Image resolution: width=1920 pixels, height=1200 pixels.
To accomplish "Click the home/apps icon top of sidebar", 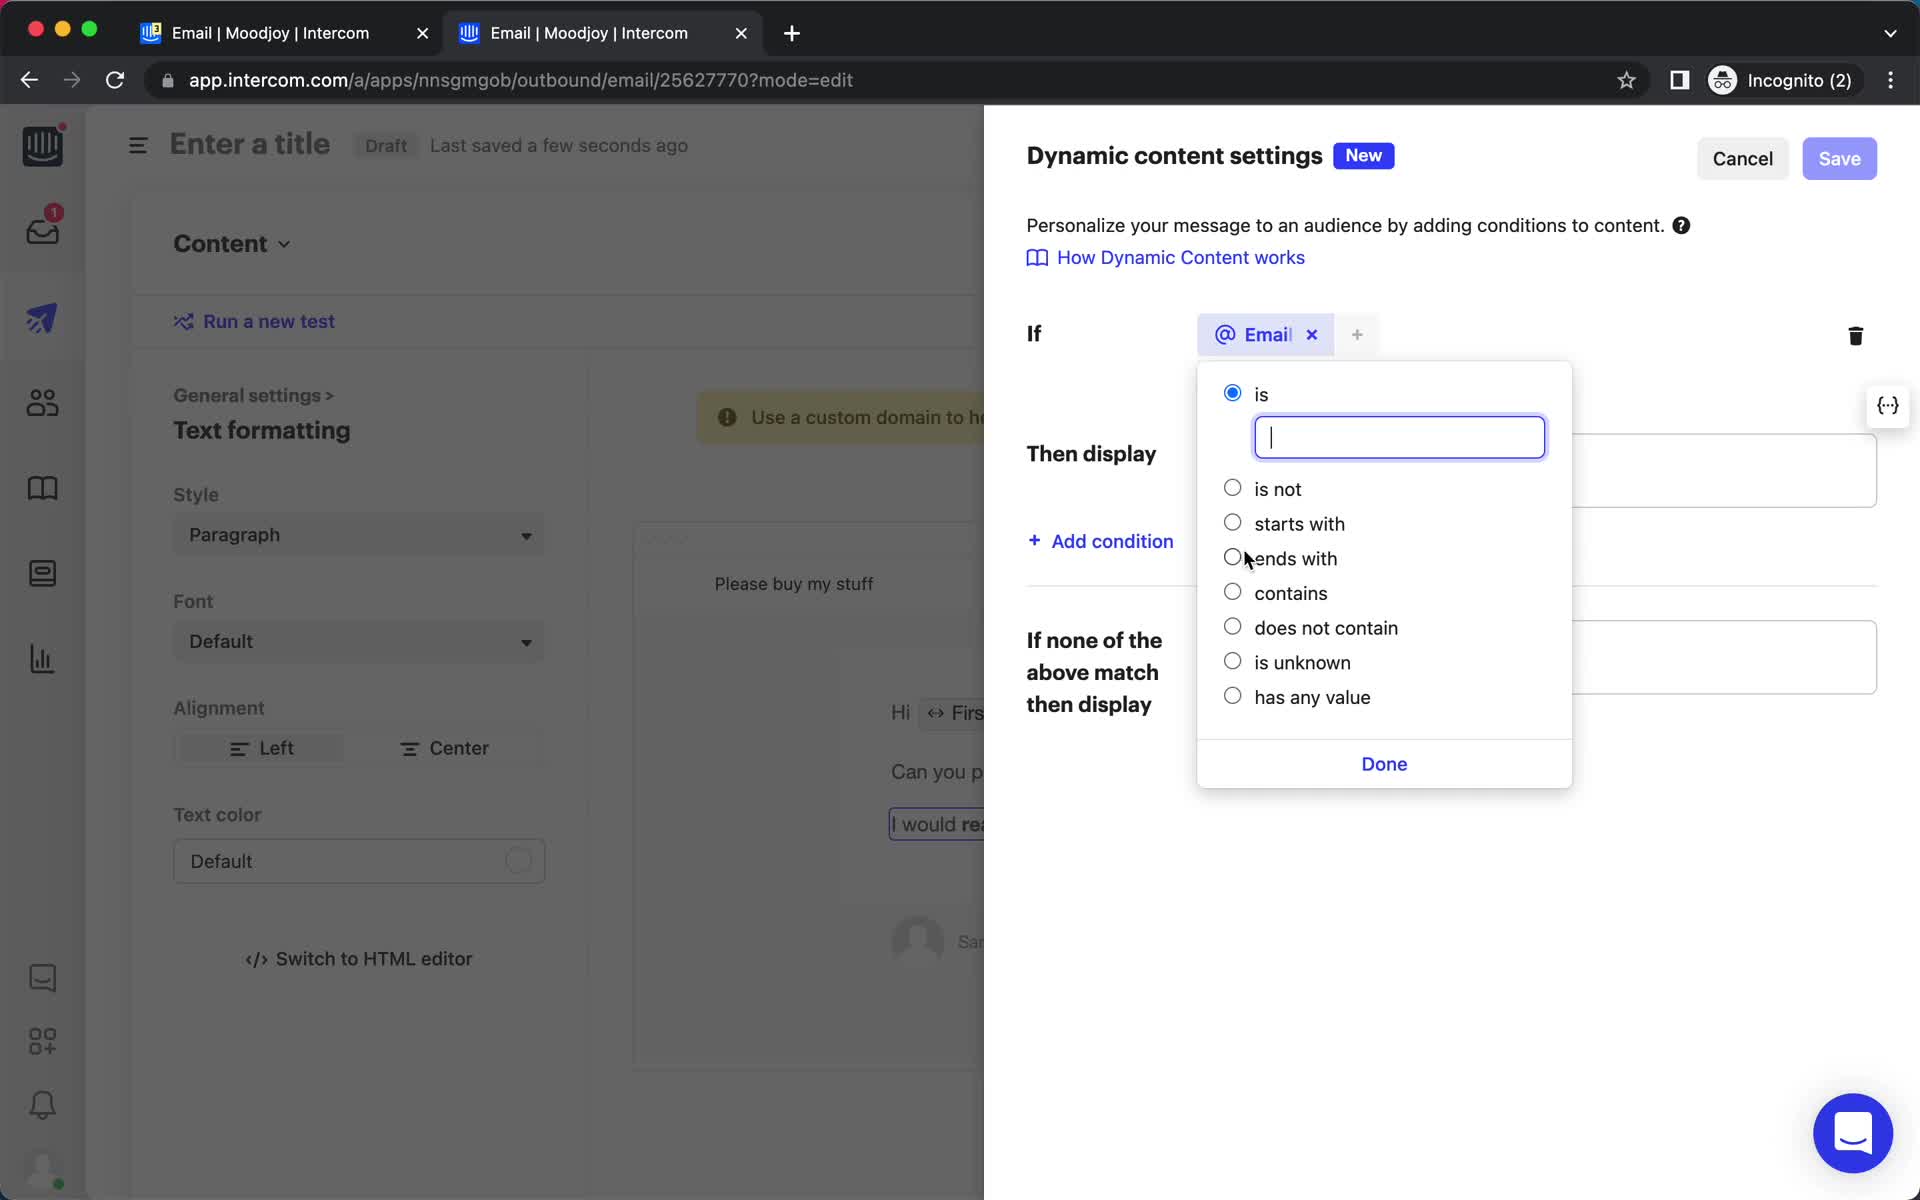I will coord(41,145).
